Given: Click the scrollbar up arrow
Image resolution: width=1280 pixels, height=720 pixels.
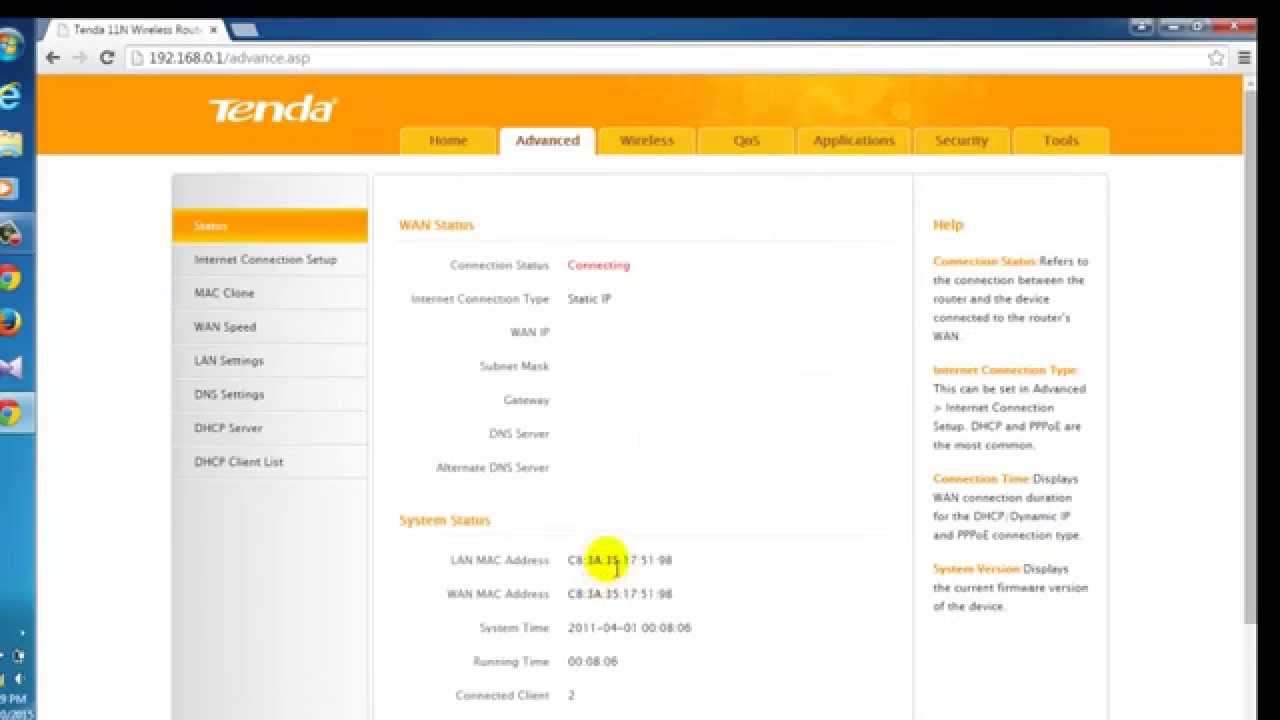Looking at the screenshot, I should point(1250,83).
